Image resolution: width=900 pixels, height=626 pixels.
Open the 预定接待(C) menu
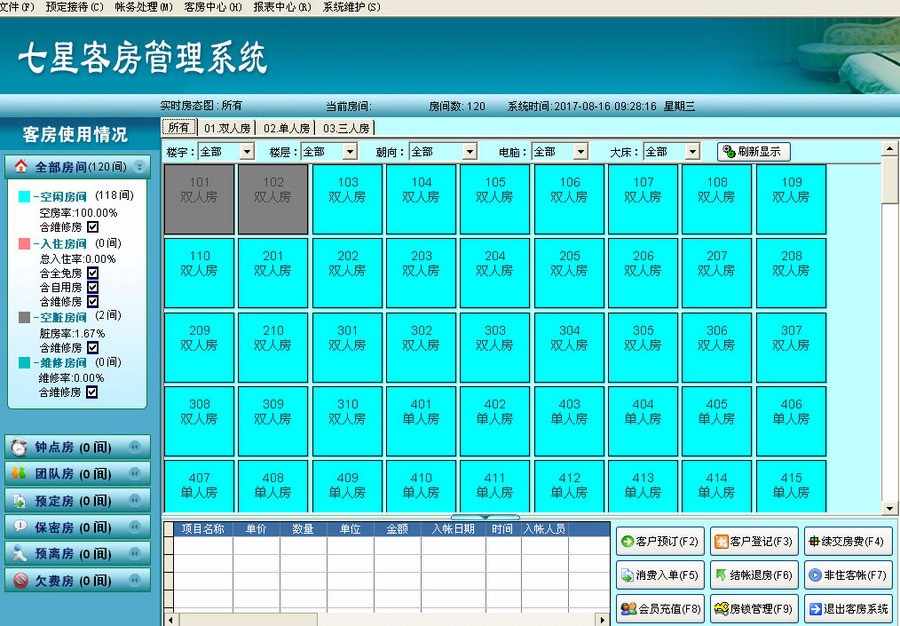click(x=75, y=7)
